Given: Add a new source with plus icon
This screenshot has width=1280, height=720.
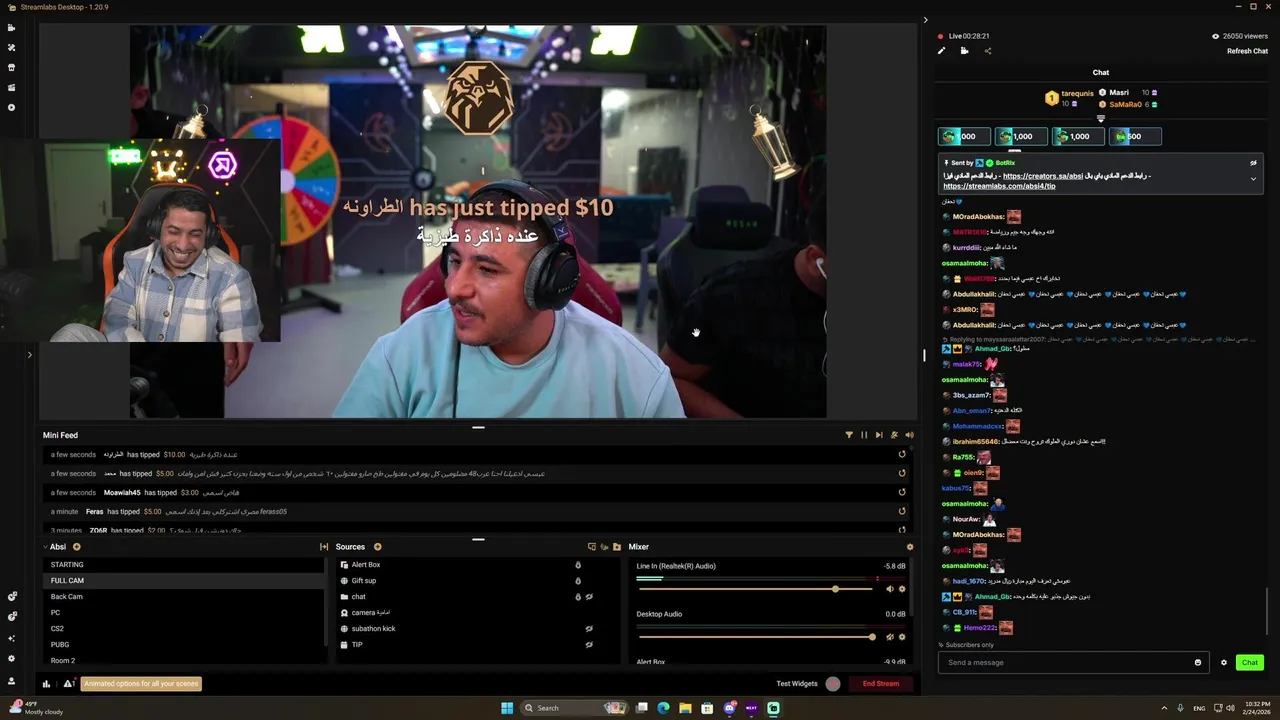Looking at the screenshot, I should pyautogui.click(x=377, y=547).
